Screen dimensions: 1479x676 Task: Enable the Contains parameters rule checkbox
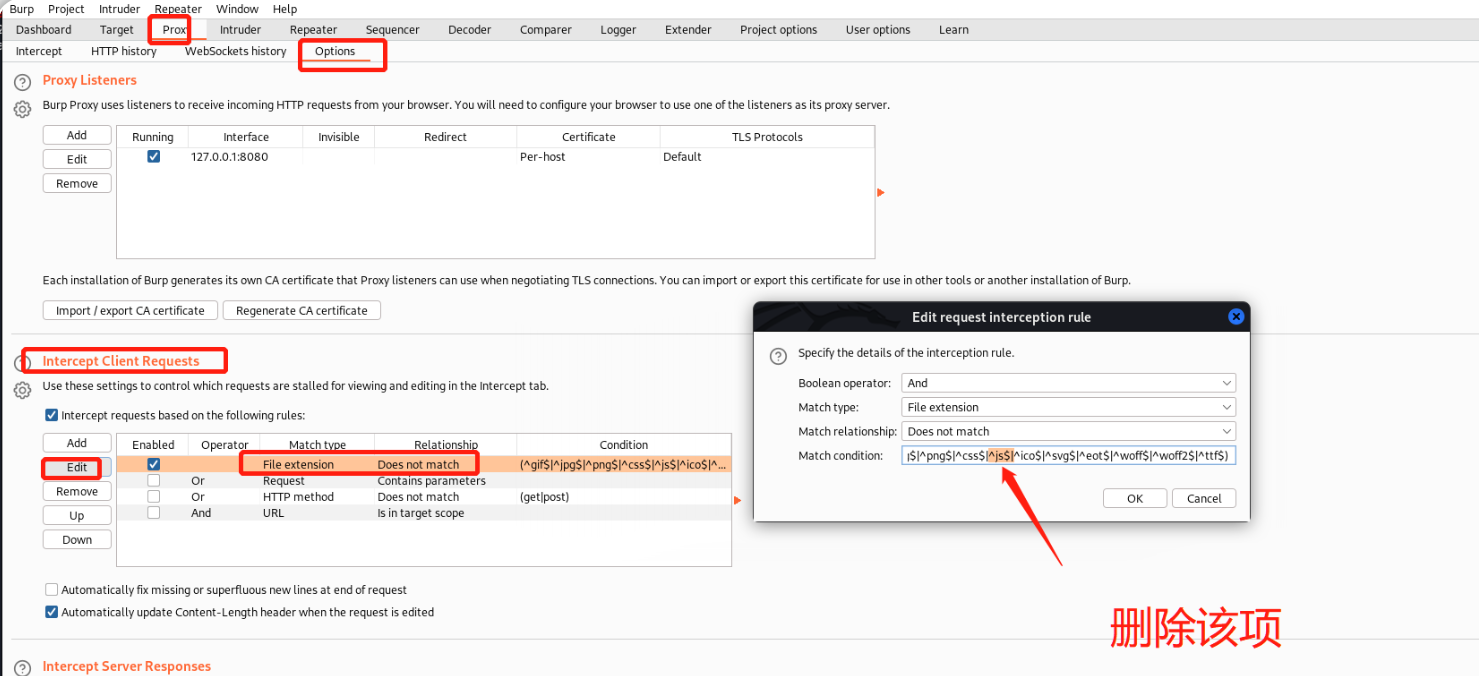click(153, 481)
